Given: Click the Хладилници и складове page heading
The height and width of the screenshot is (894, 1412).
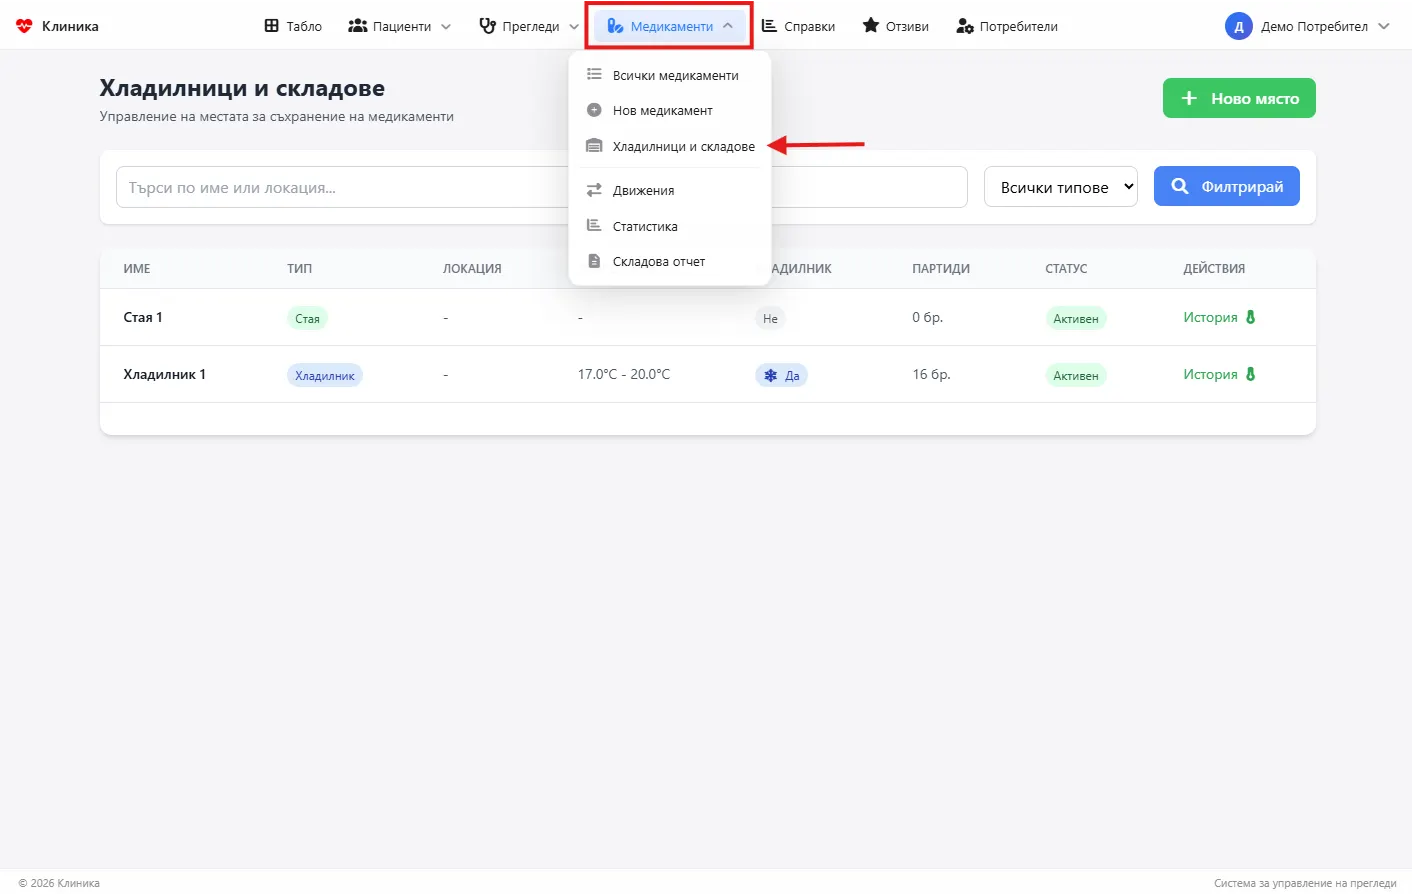Looking at the screenshot, I should coord(242,88).
